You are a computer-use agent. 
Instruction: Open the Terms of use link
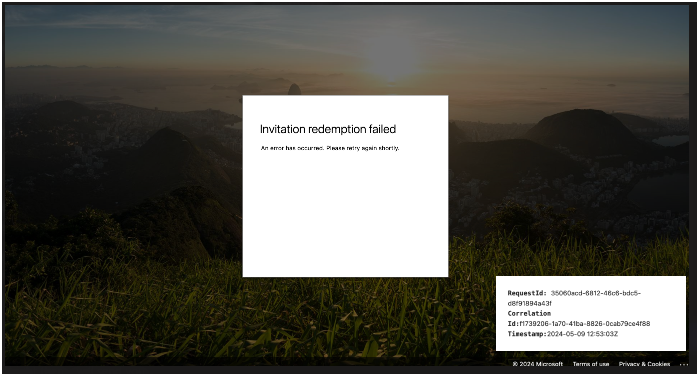[x=591, y=364]
